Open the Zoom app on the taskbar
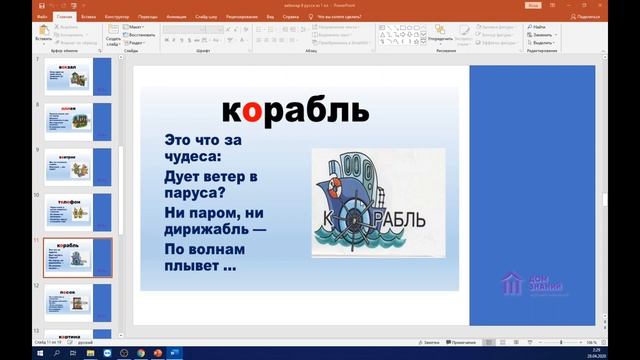 click(x=107, y=353)
